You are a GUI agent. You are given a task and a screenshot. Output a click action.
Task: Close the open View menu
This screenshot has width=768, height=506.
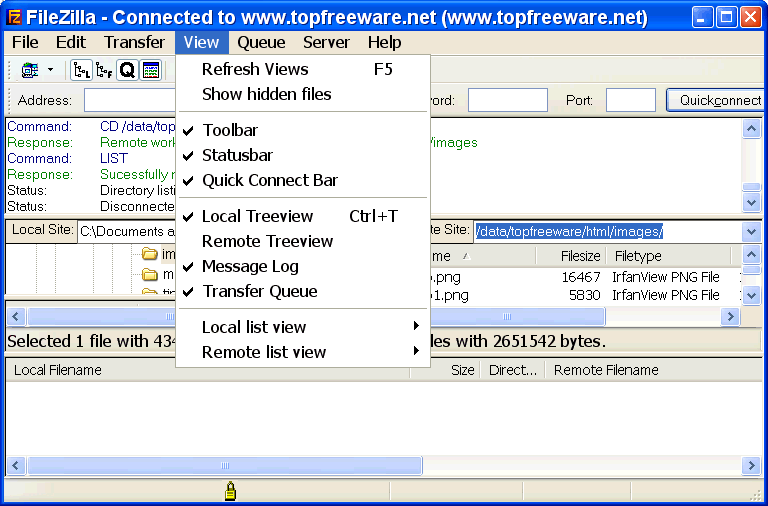tap(201, 42)
